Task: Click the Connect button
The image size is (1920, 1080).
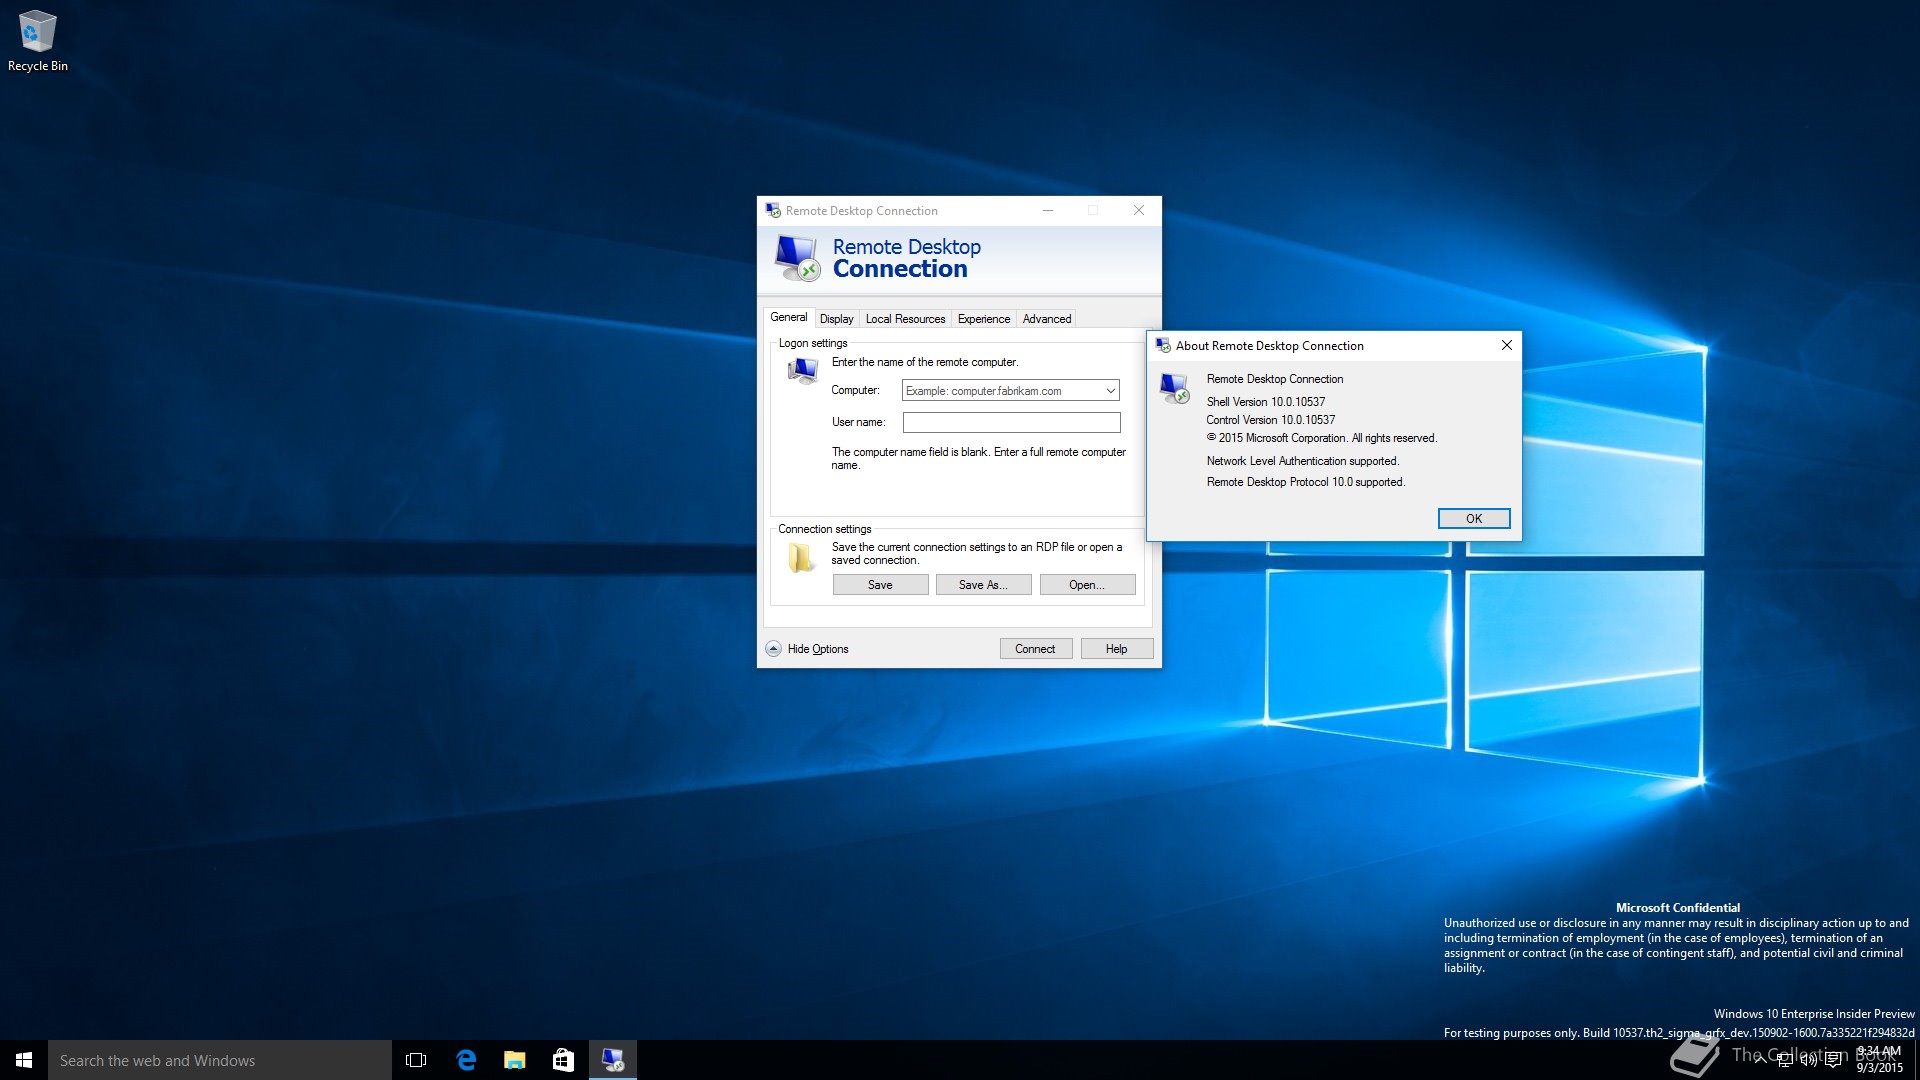Action: 1035,649
